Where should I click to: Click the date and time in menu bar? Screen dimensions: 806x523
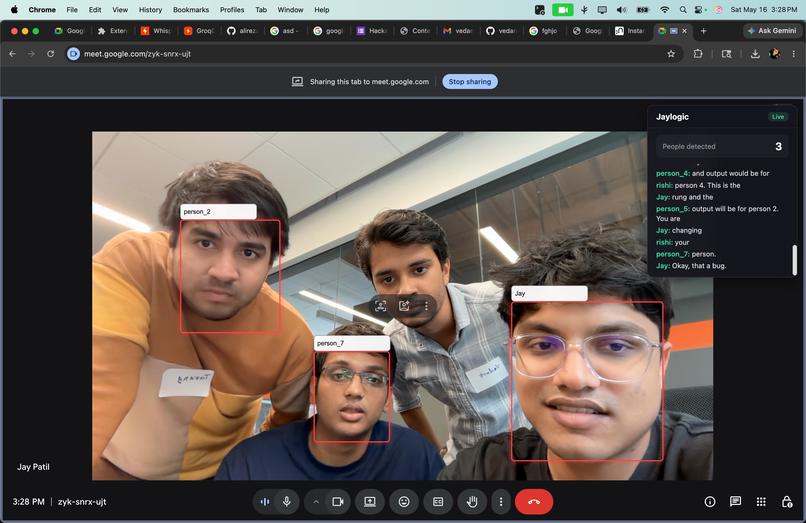point(764,9)
